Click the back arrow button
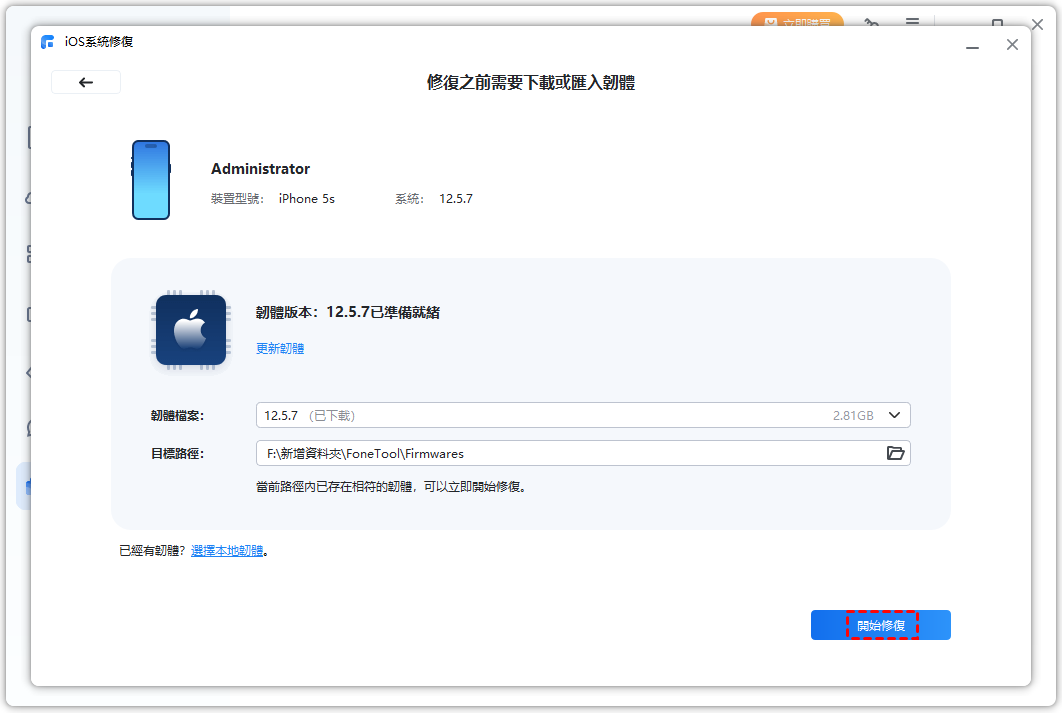 [86, 83]
